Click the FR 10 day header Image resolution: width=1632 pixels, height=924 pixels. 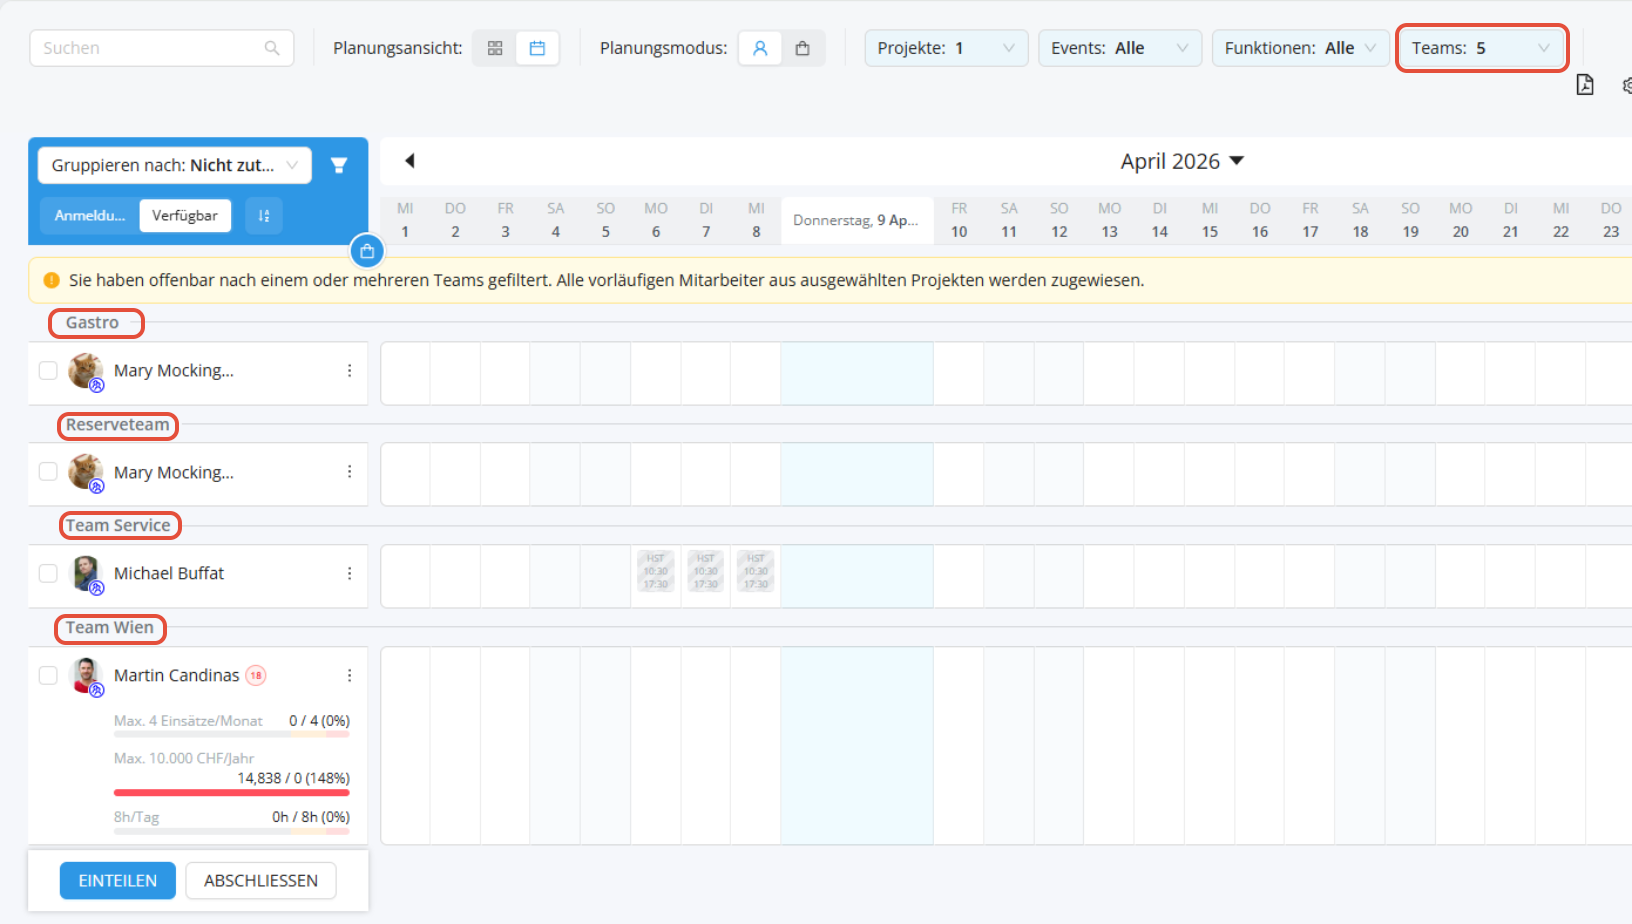959,220
